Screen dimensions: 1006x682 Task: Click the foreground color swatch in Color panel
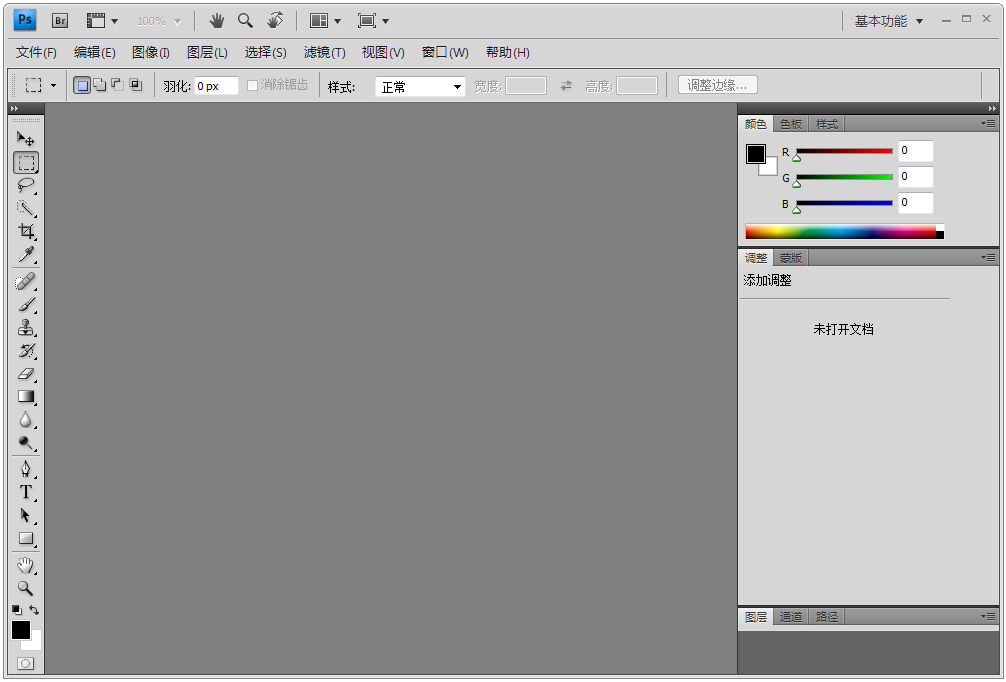756,154
